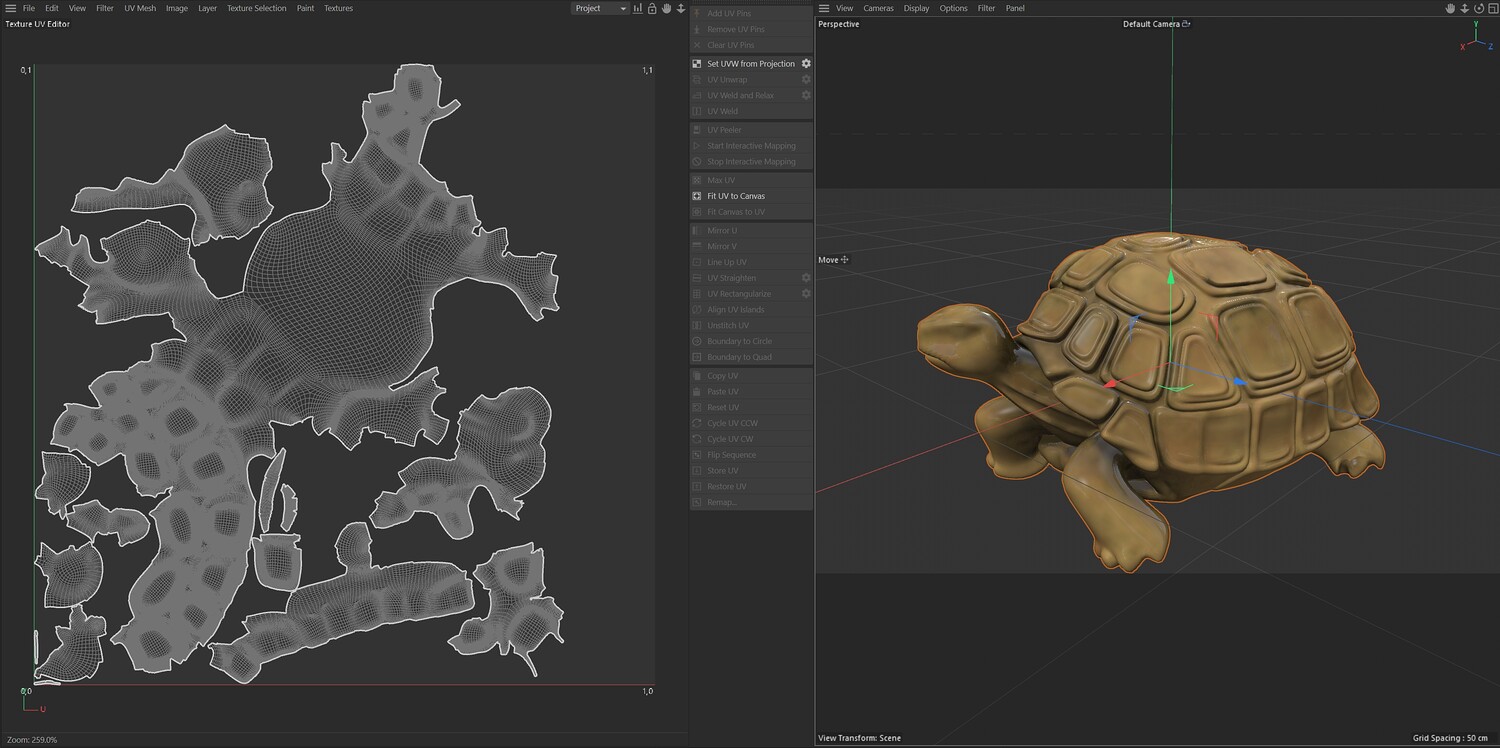
Task: Open the Project dropdown in UV editor
Action: click(x=600, y=8)
